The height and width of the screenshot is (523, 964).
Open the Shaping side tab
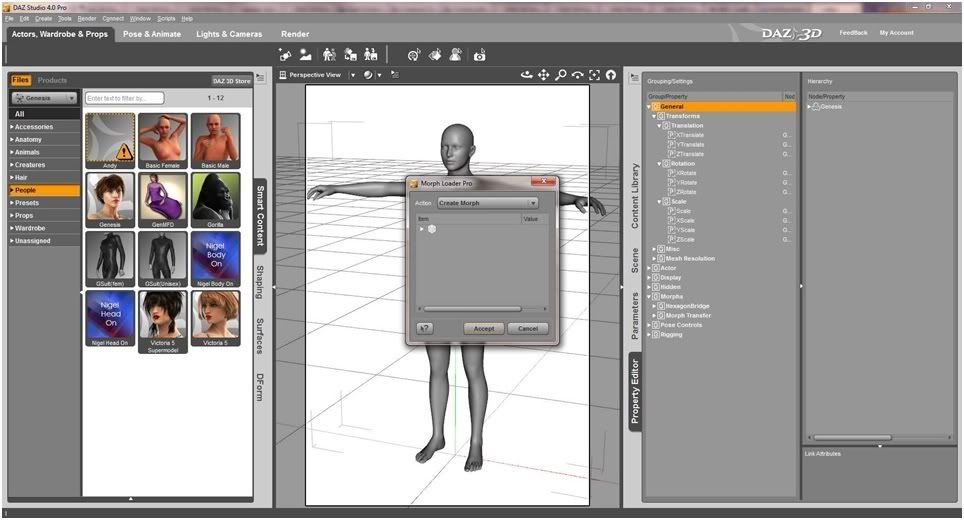[259, 283]
